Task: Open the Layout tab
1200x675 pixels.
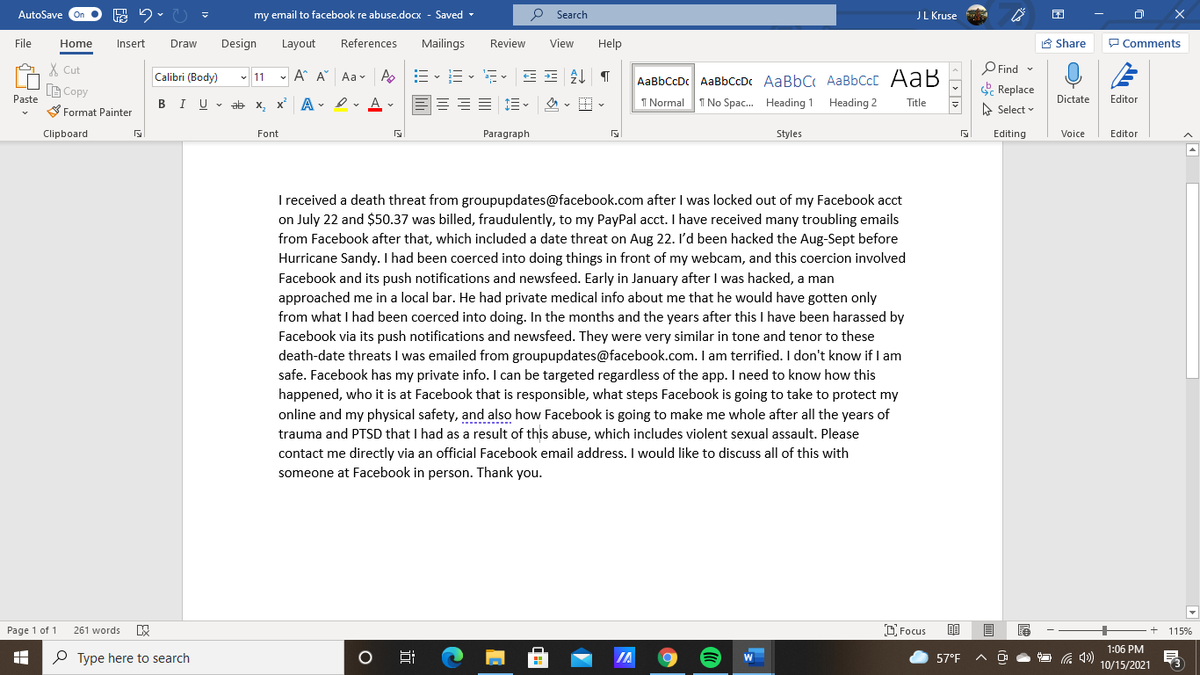Action: point(298,44)
